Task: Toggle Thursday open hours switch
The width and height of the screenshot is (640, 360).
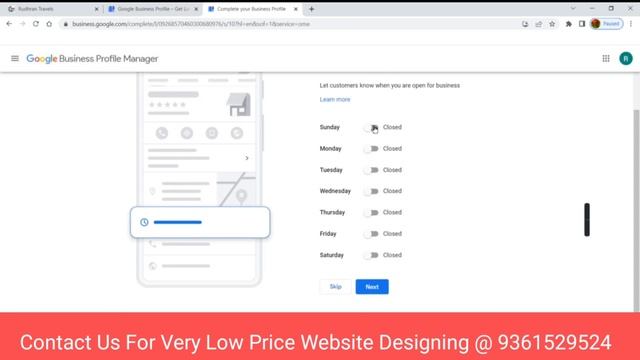Action: coord(371,212)
